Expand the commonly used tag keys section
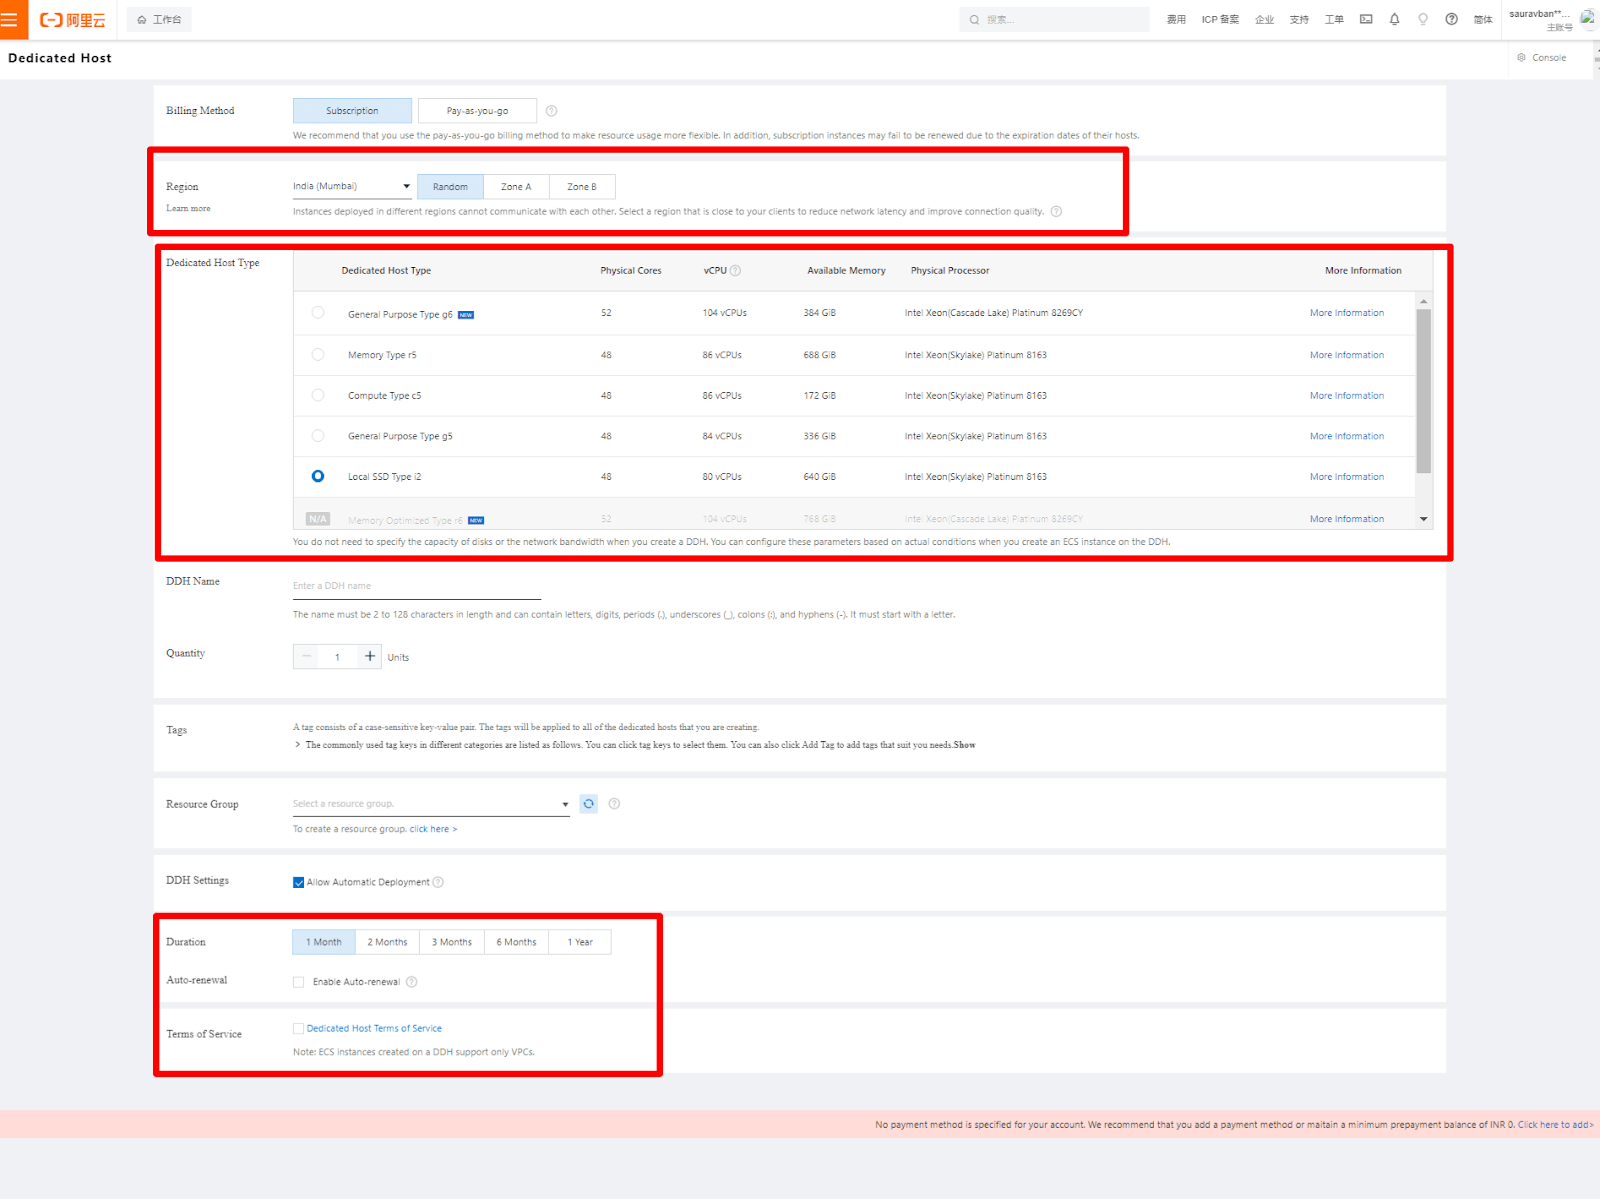Screen dimensions: 1600x1199 tap(297, 744)
